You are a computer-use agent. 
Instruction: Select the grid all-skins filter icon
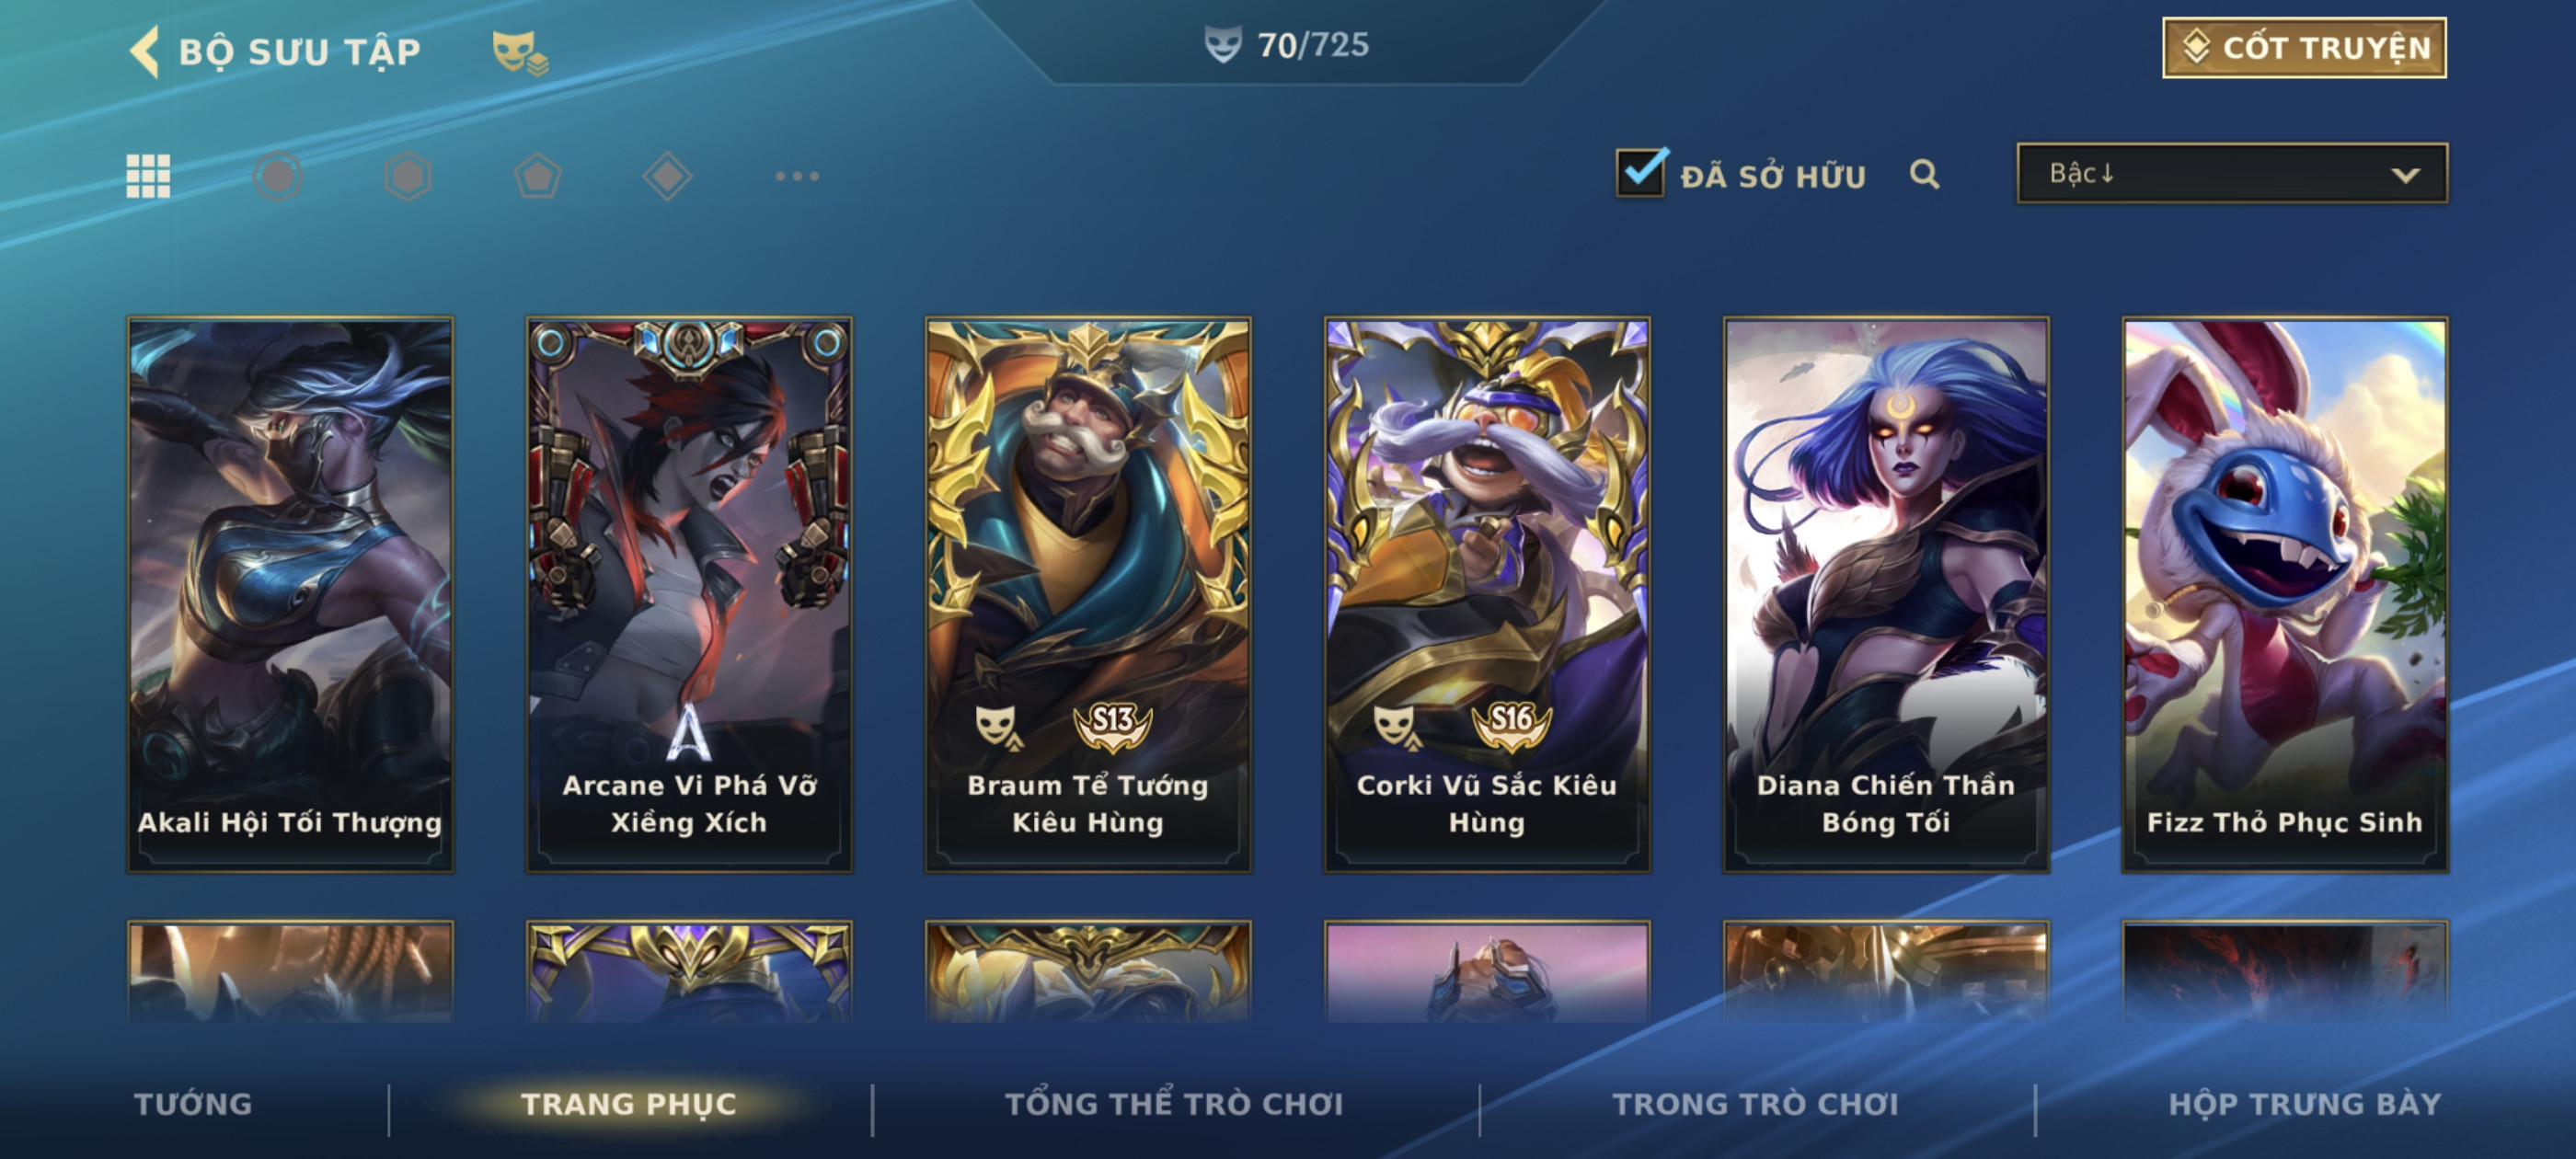[148, 176]
